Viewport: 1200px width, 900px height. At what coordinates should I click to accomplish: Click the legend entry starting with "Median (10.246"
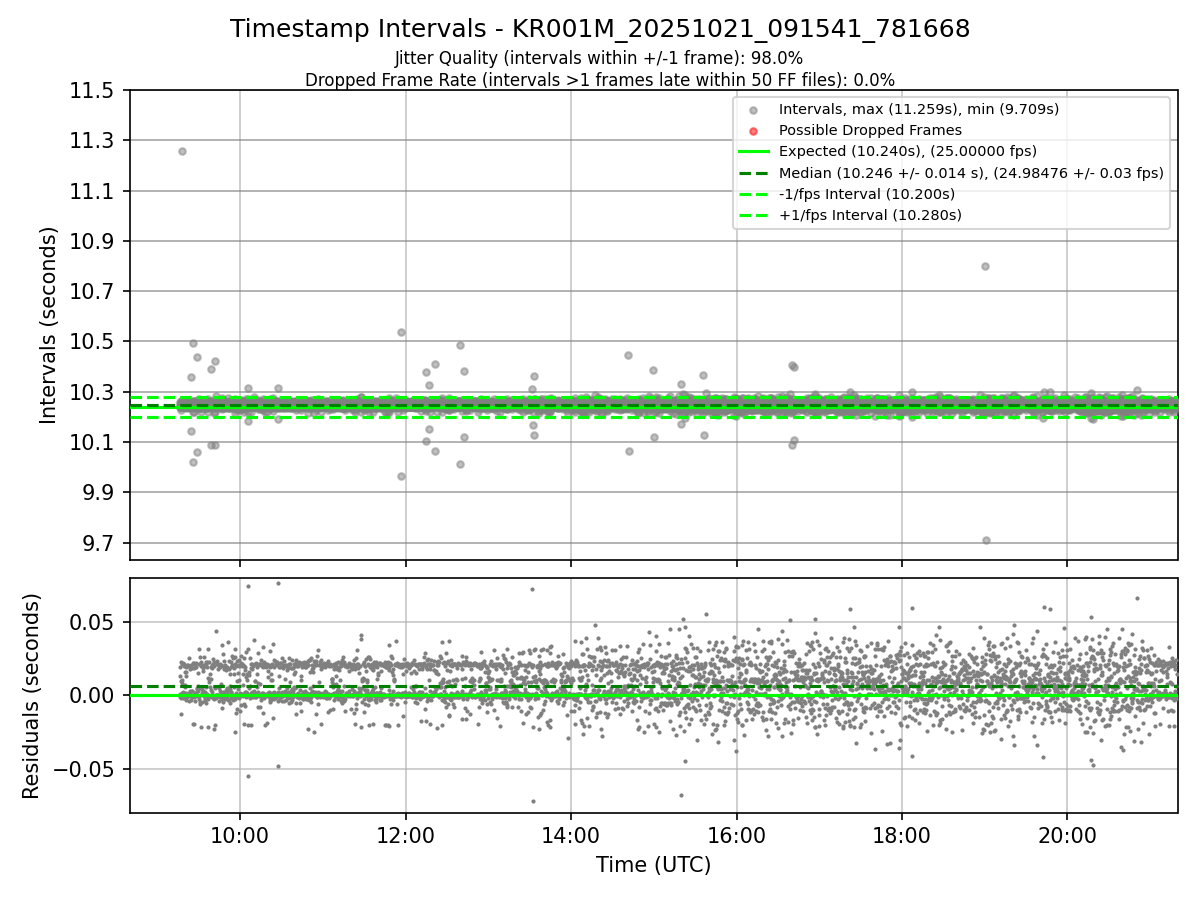tap(971, 172)
